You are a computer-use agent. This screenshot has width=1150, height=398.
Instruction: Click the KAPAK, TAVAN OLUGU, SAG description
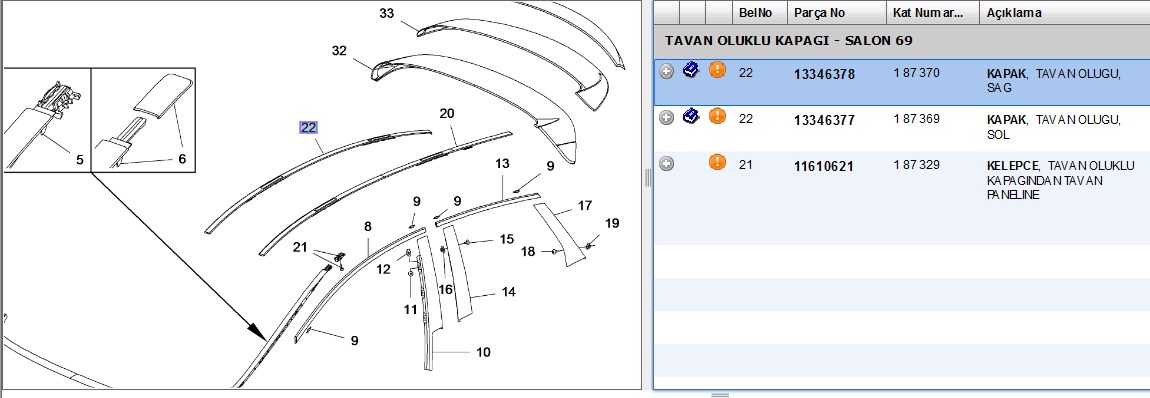1054,81
